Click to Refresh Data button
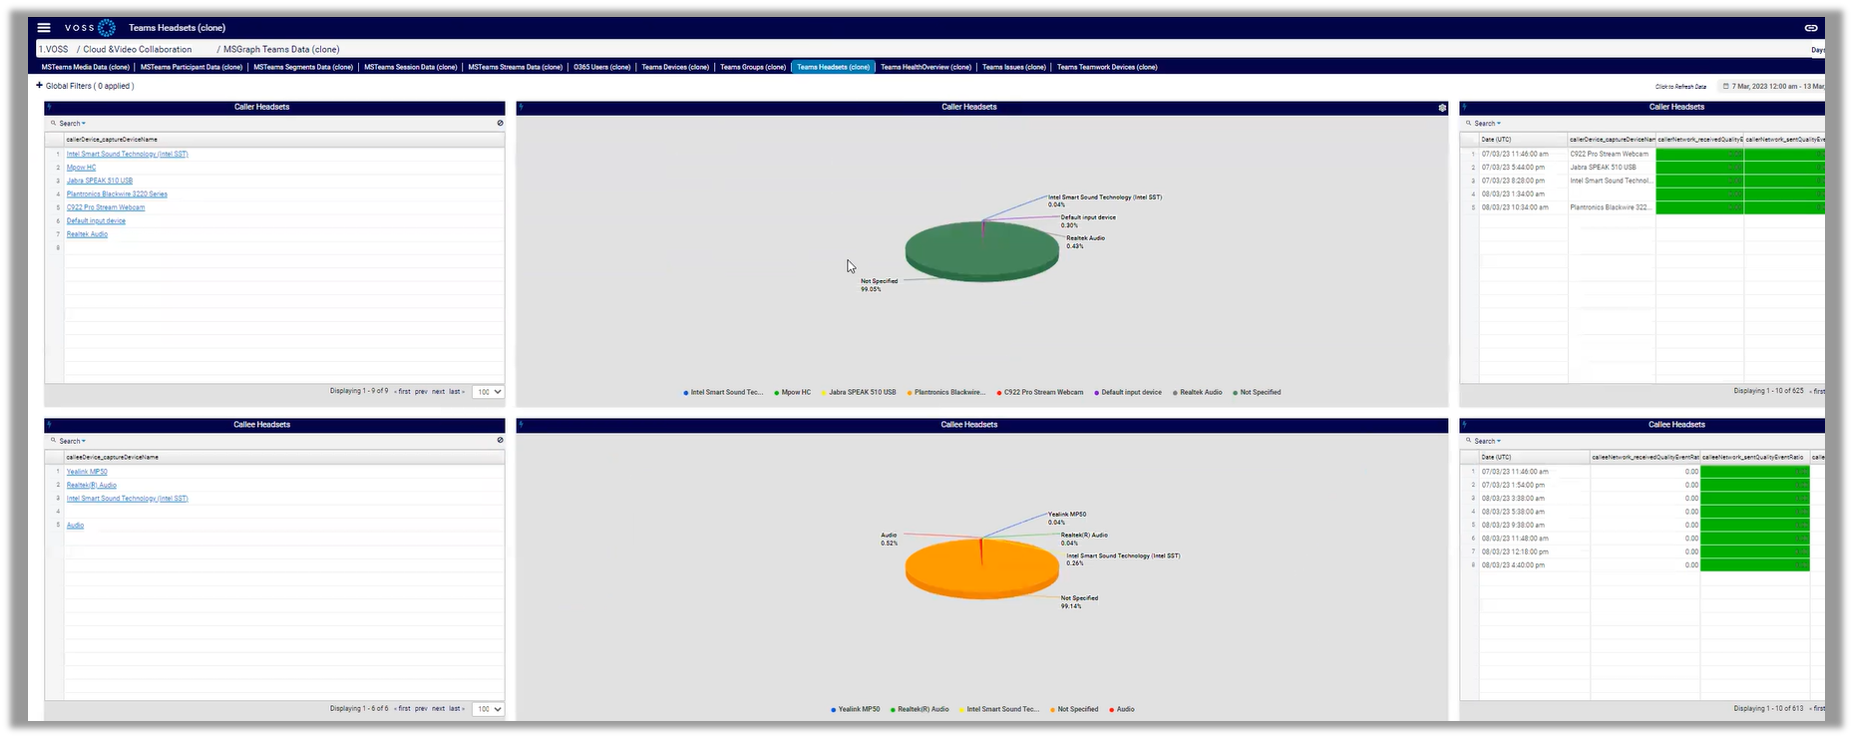This screenshot has width=1853, height=738. coord(1681,87)
